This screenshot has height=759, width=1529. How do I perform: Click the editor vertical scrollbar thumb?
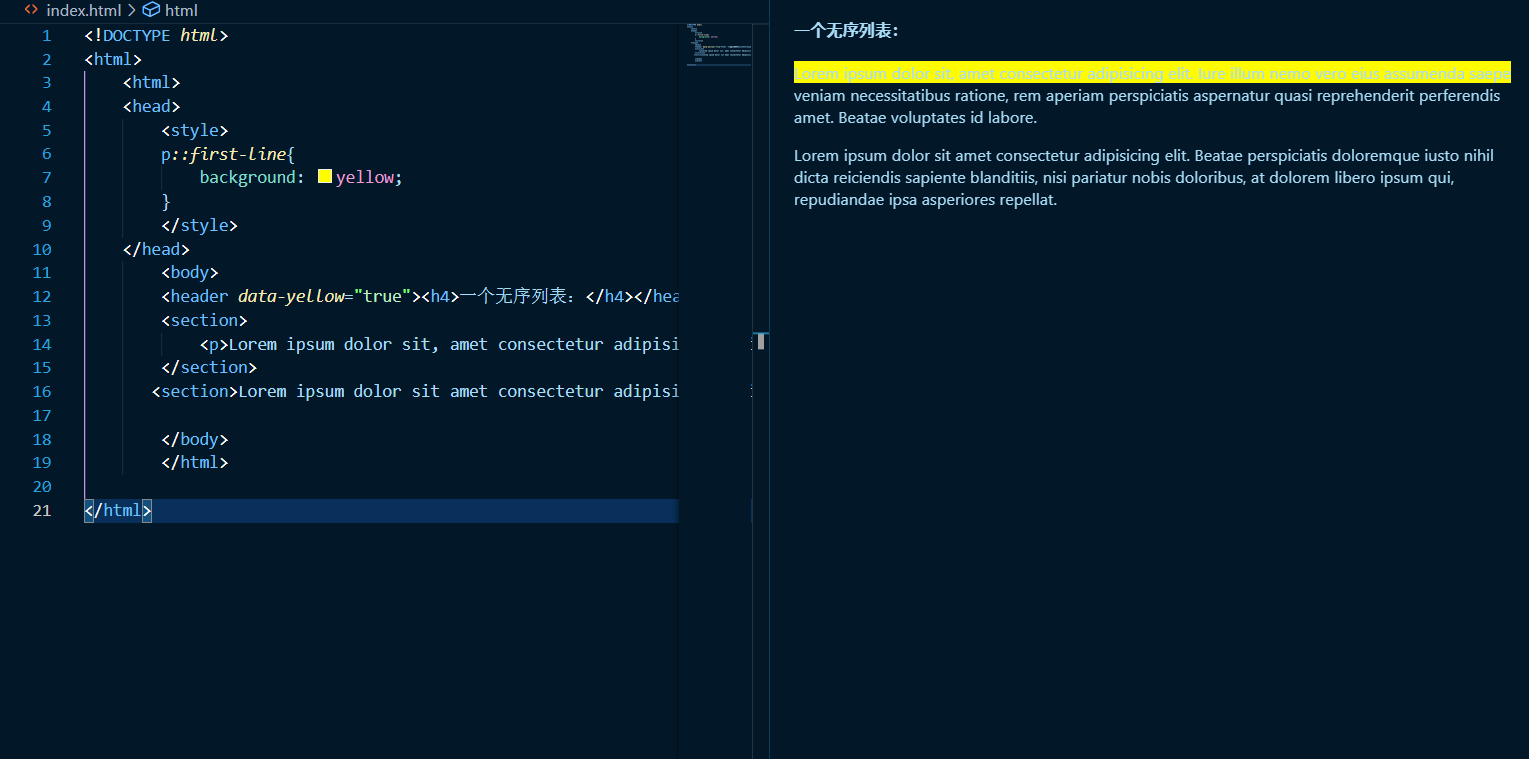coord(761,341)
